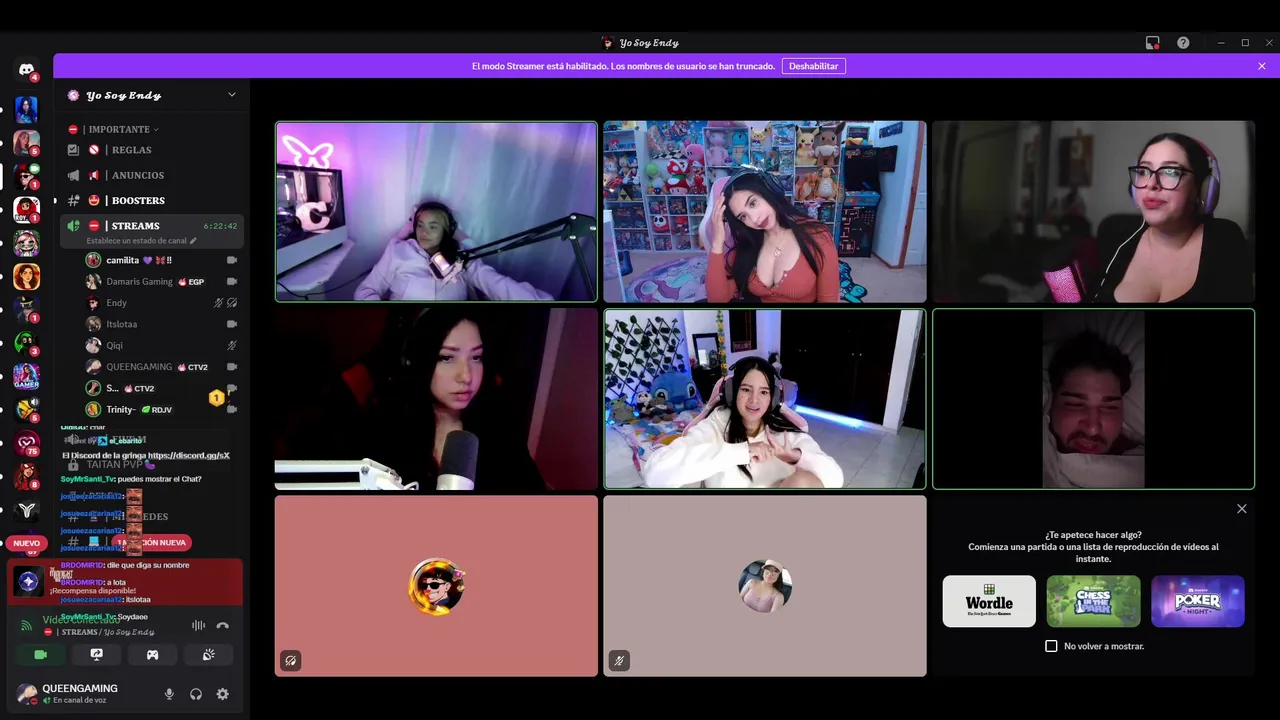Check 'No volver a mostrar' checkbox
The width and height of the screenshot is (1280, 720).
coord(1051,646)
